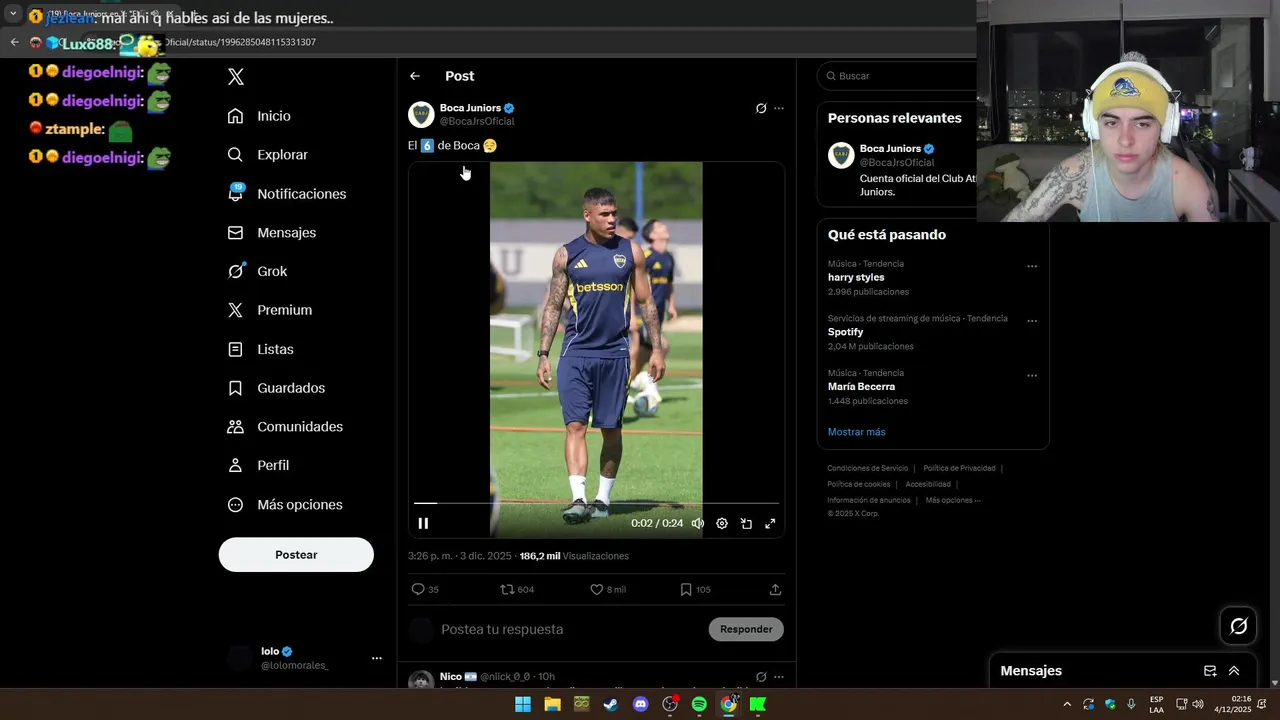Screen dimensions: 1280x720
Task: Expand footer Más opciones
Action: (953, 500)
